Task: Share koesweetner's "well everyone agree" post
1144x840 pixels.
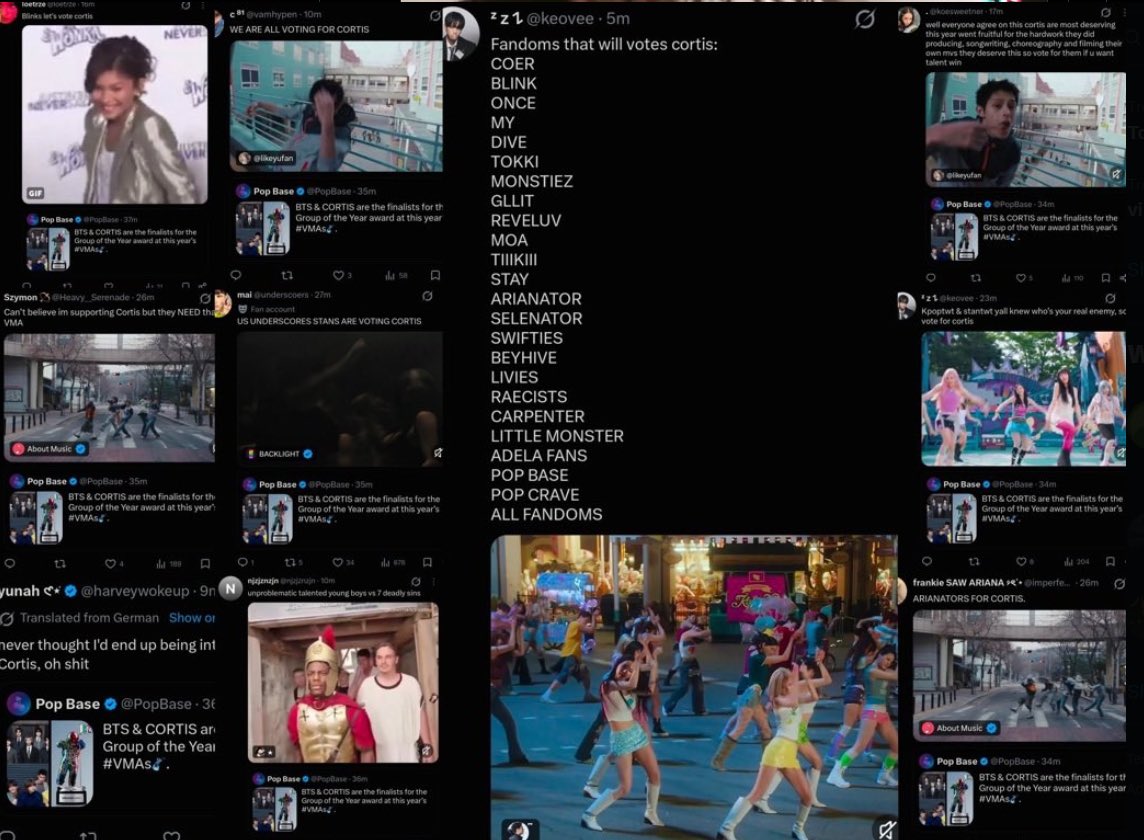Action: (1124, 277)
